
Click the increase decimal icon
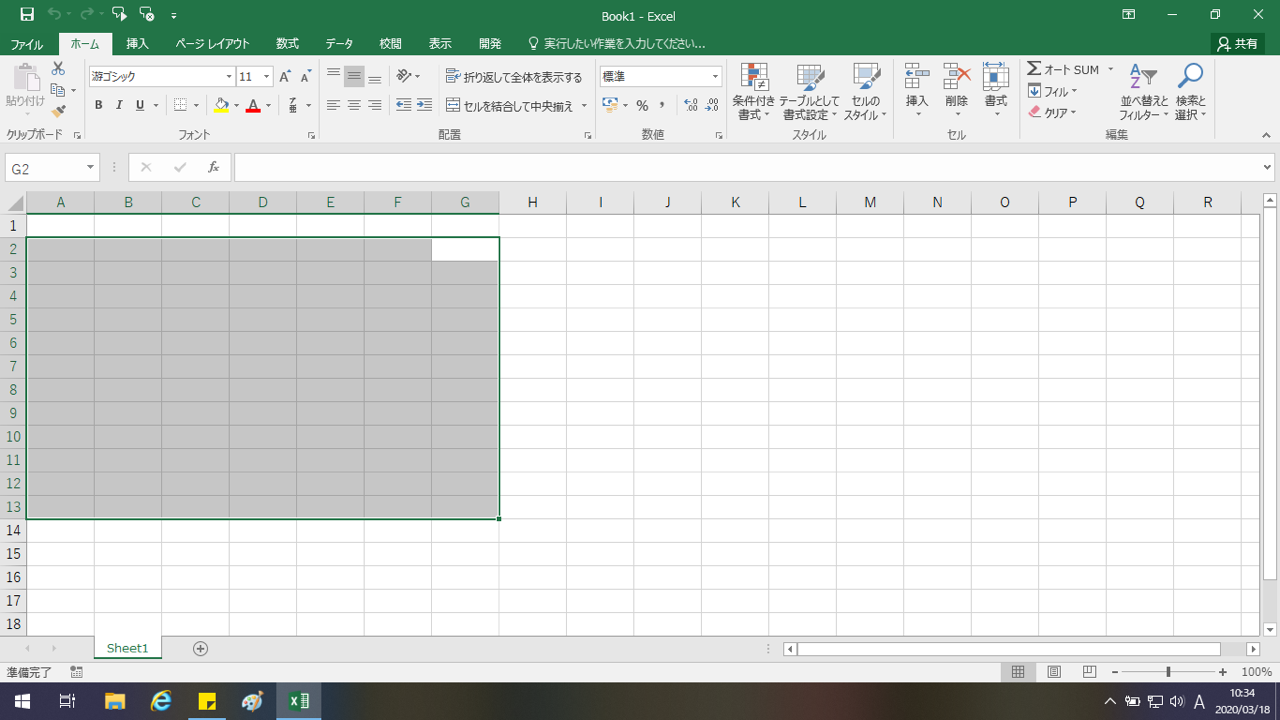(690, 105)
